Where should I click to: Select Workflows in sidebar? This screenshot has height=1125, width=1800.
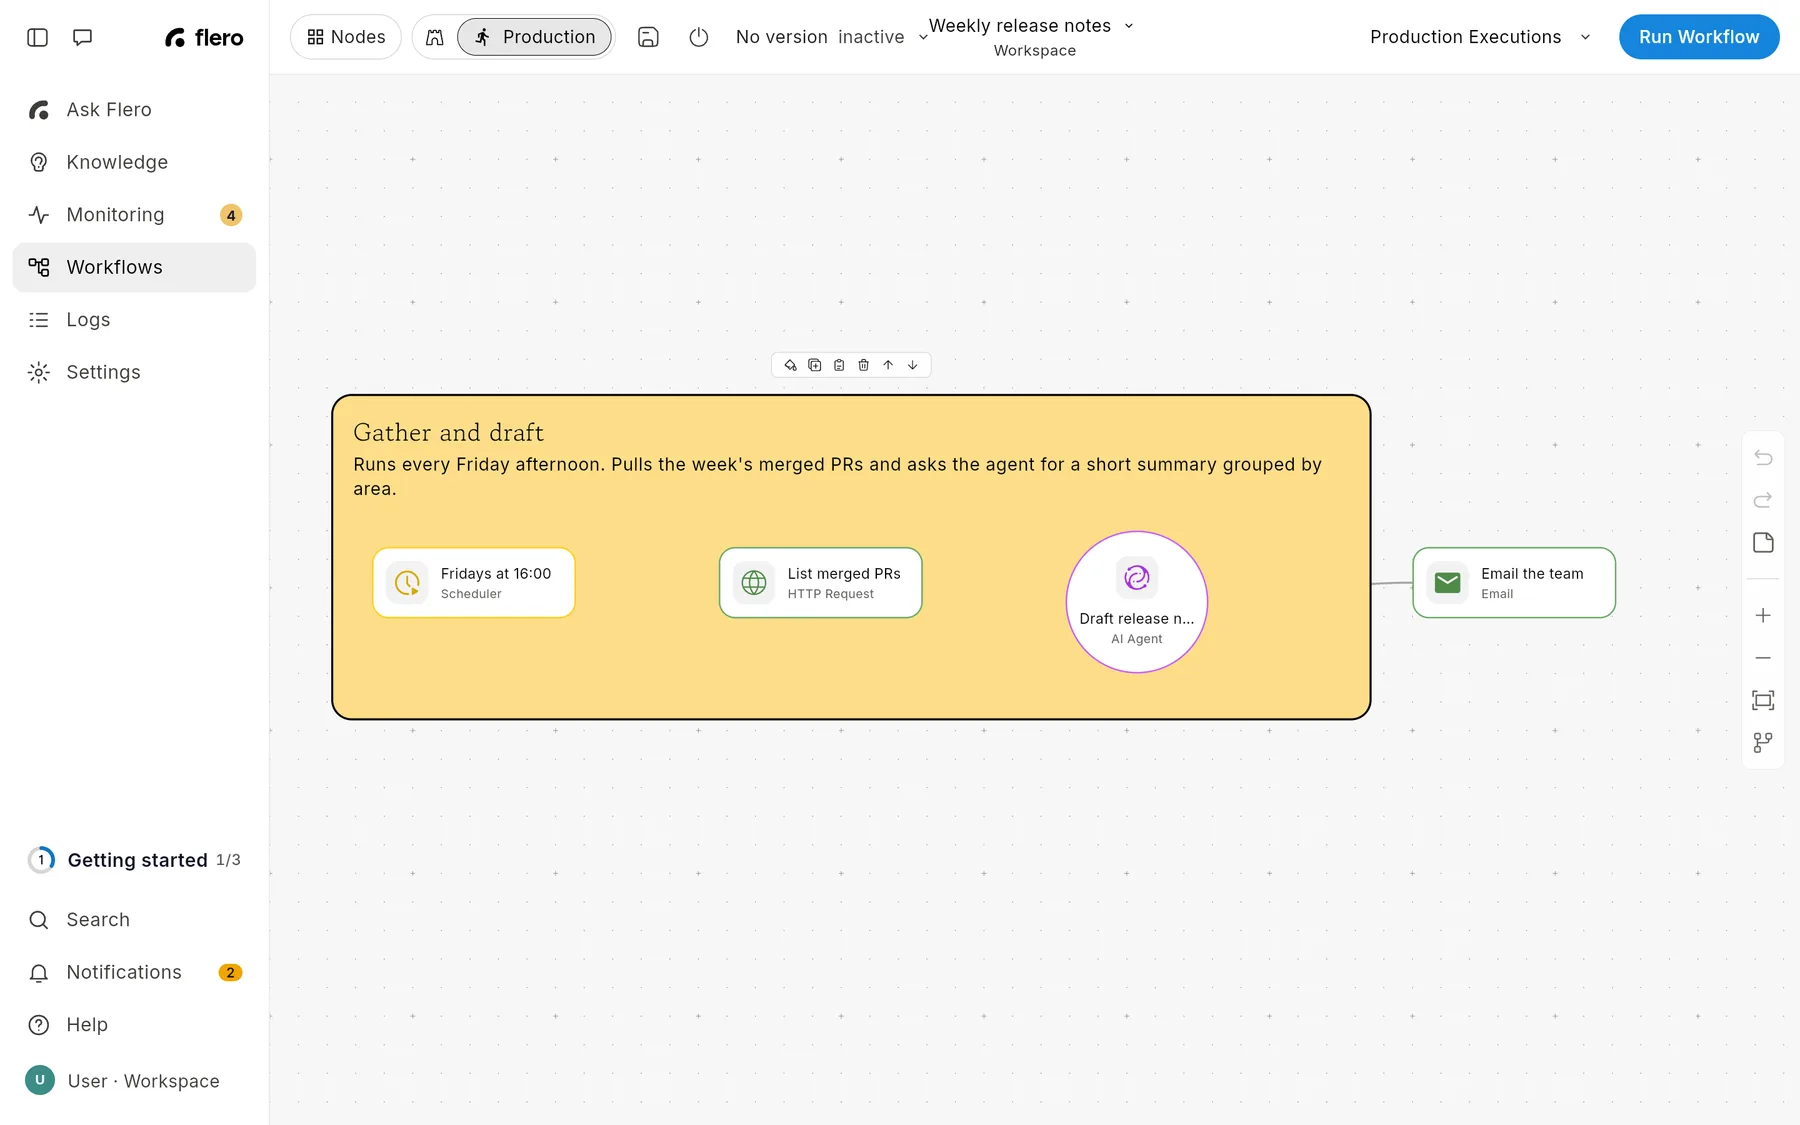click(134, 267)
